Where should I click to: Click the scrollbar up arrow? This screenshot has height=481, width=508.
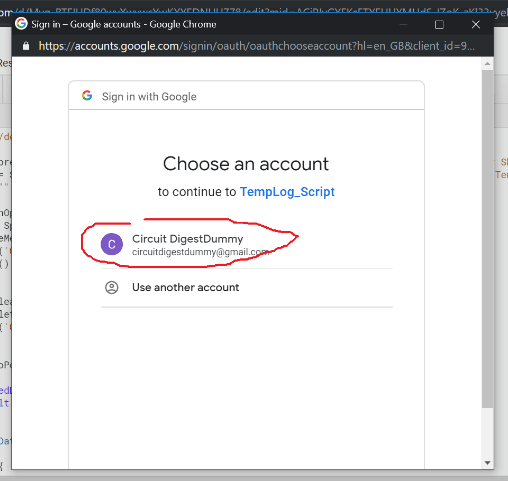tap(487, 64)
